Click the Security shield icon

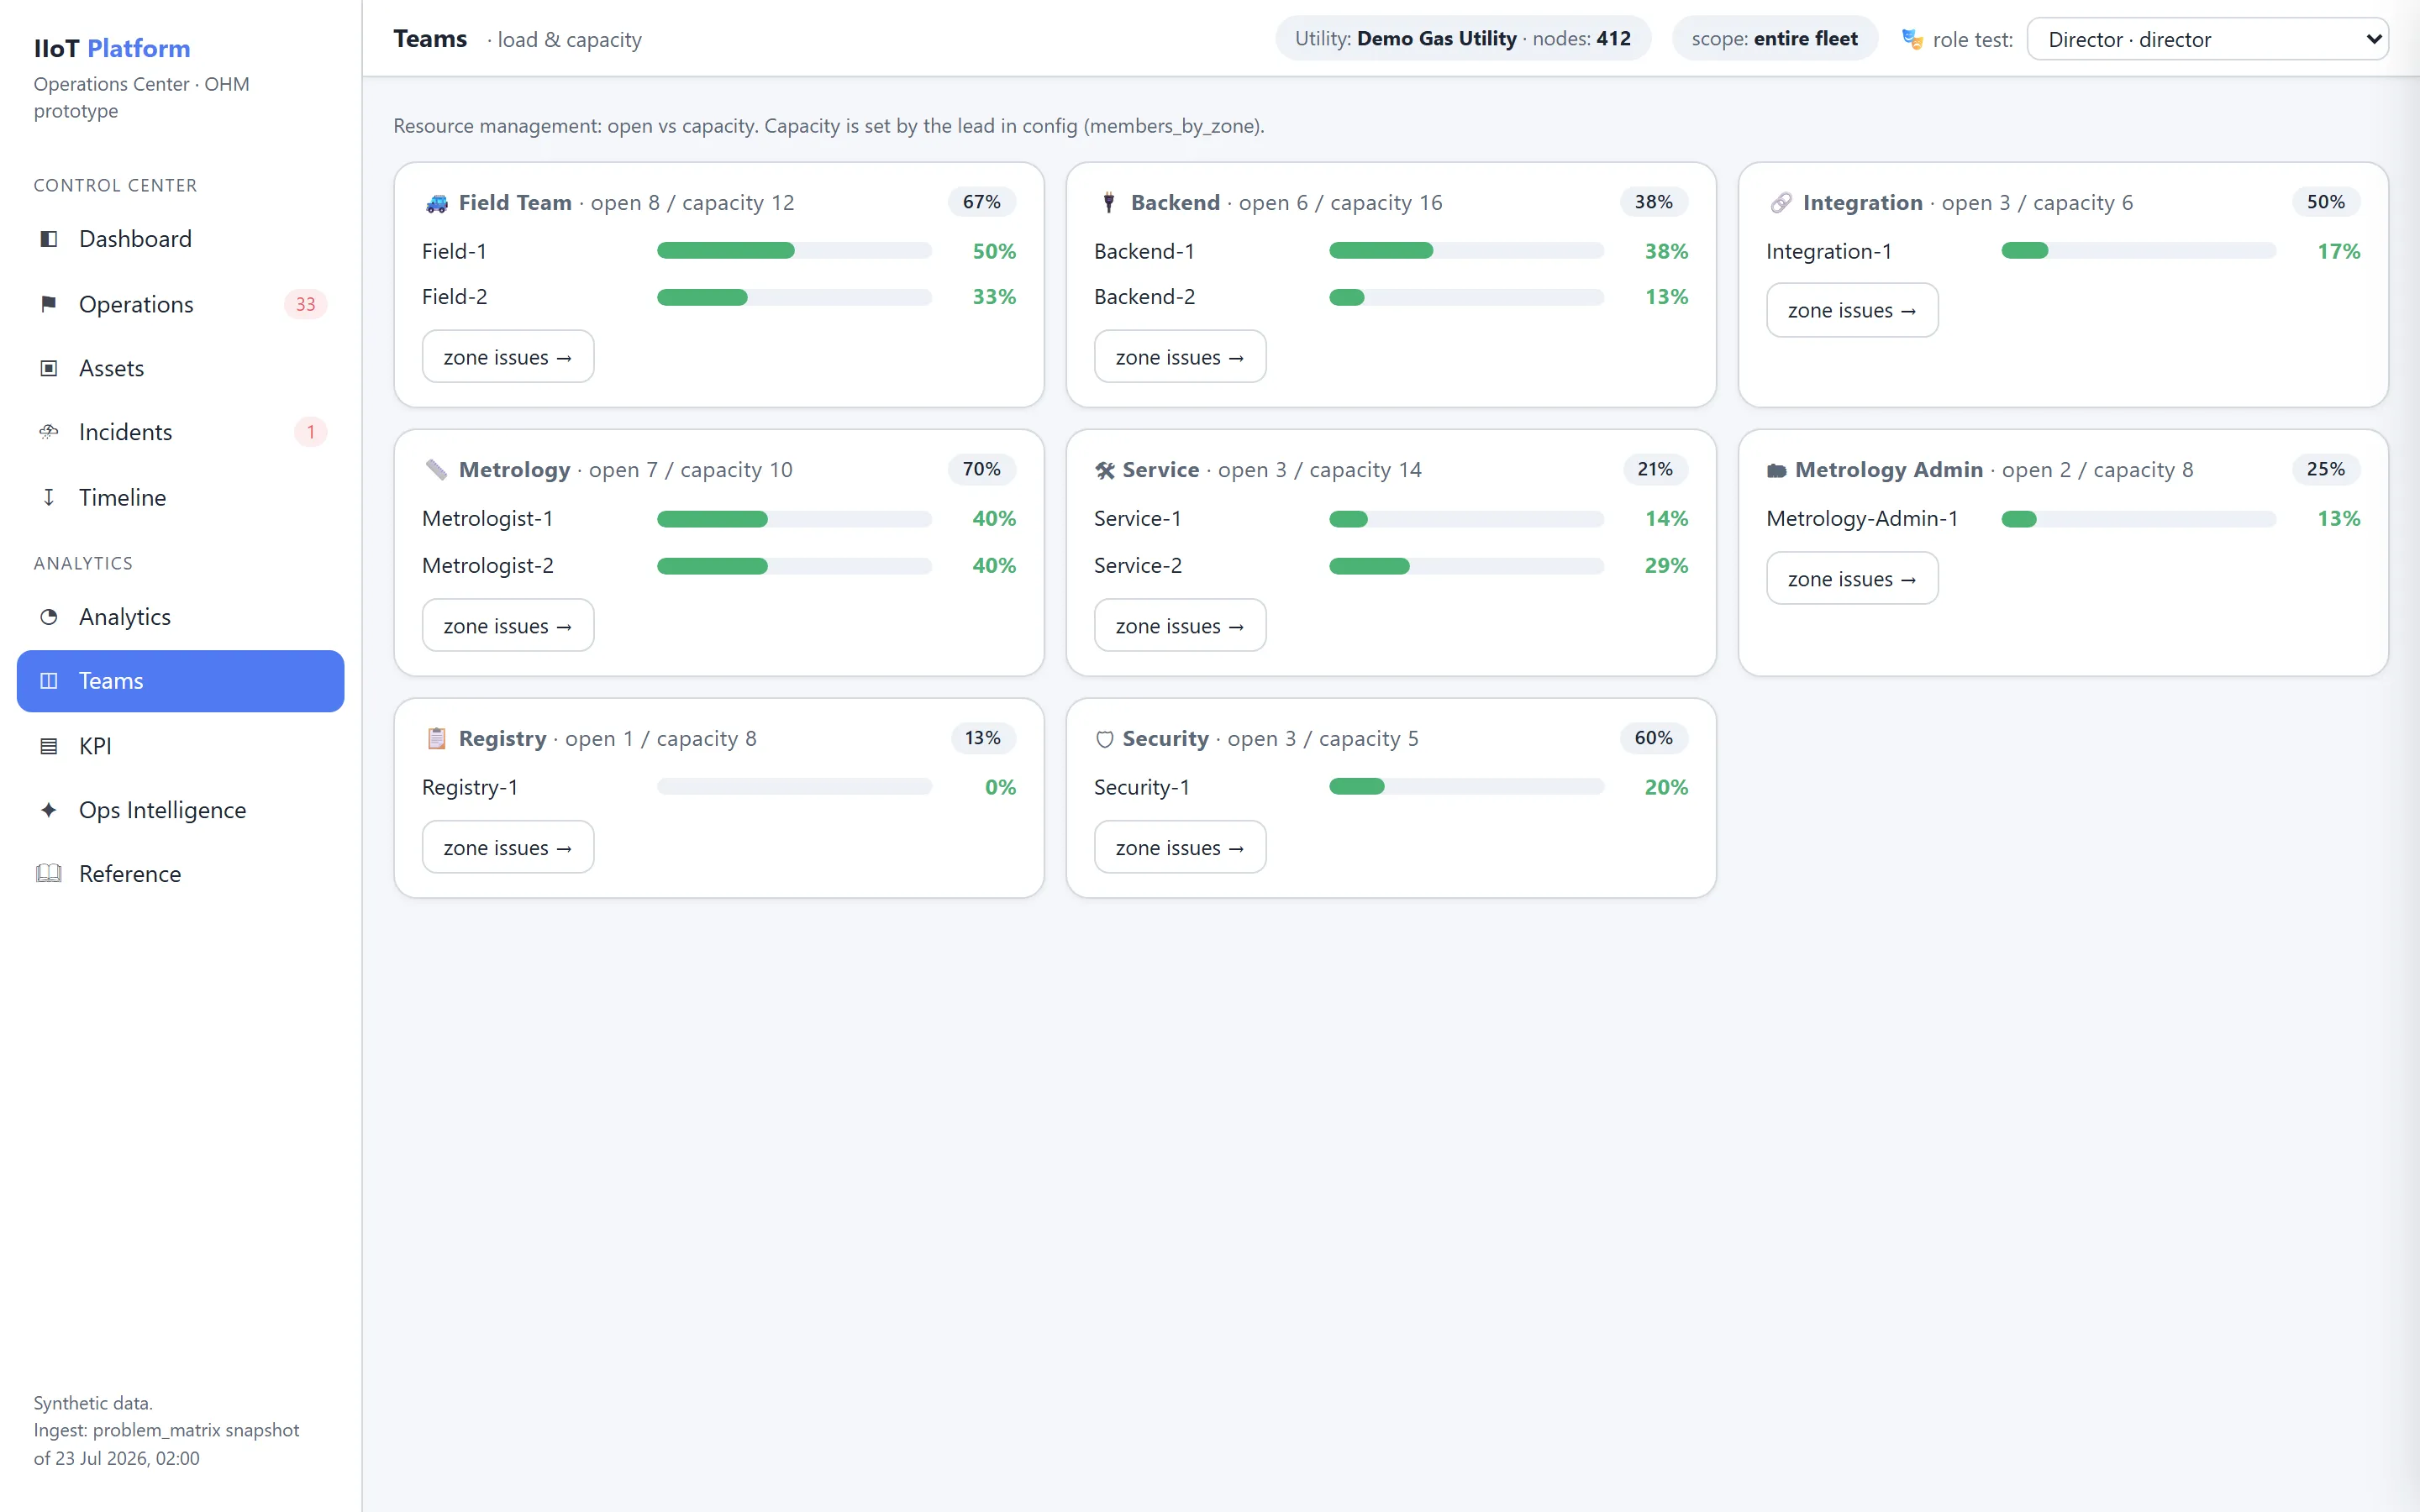(x=1105, y=739)
